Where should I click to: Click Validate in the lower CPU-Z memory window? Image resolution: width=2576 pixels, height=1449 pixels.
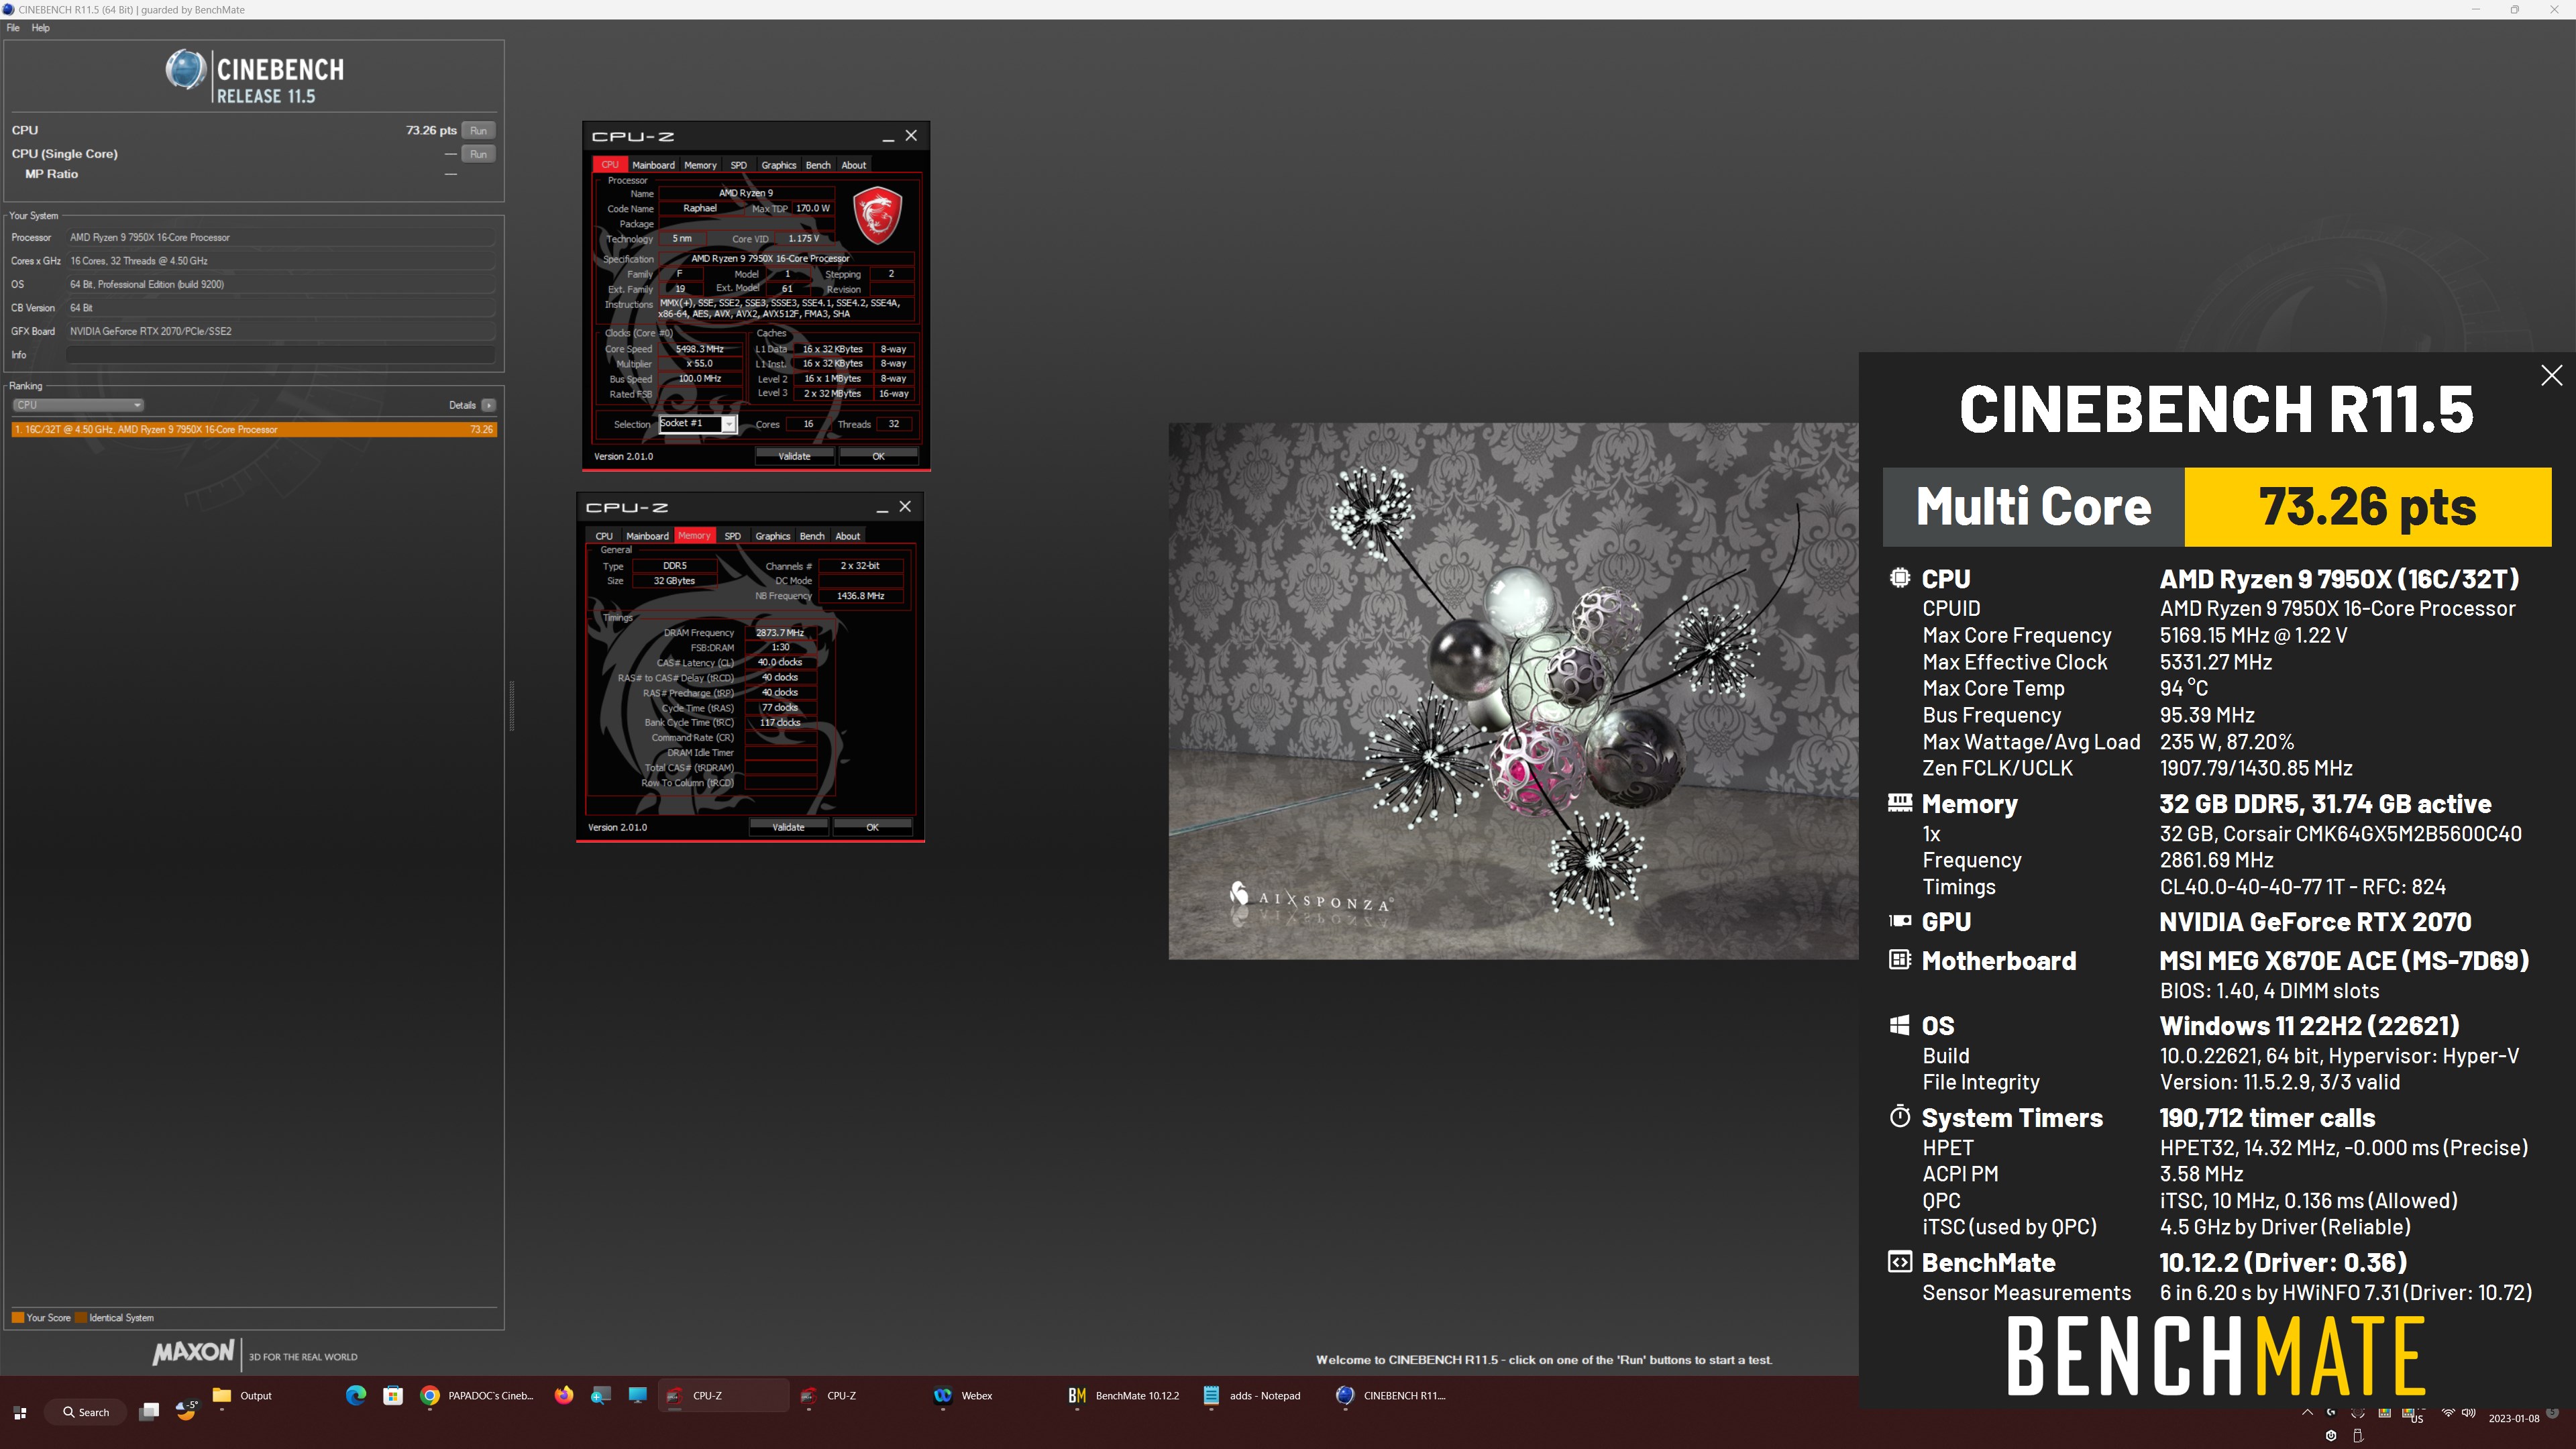coord(788,827)
